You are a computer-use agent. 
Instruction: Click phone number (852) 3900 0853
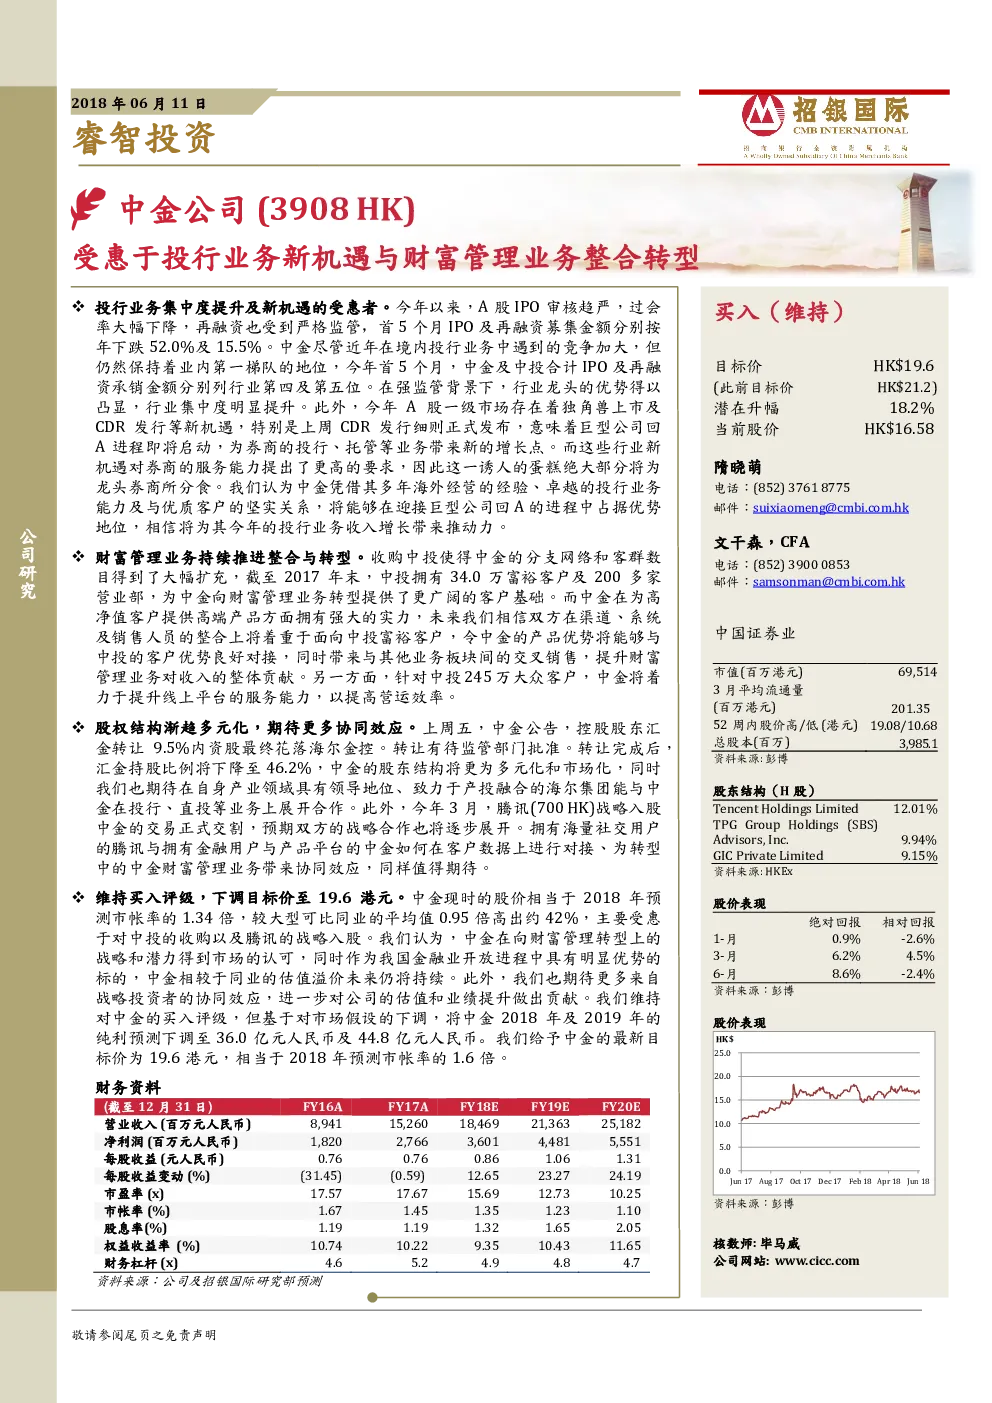click(x=801, y=565)
